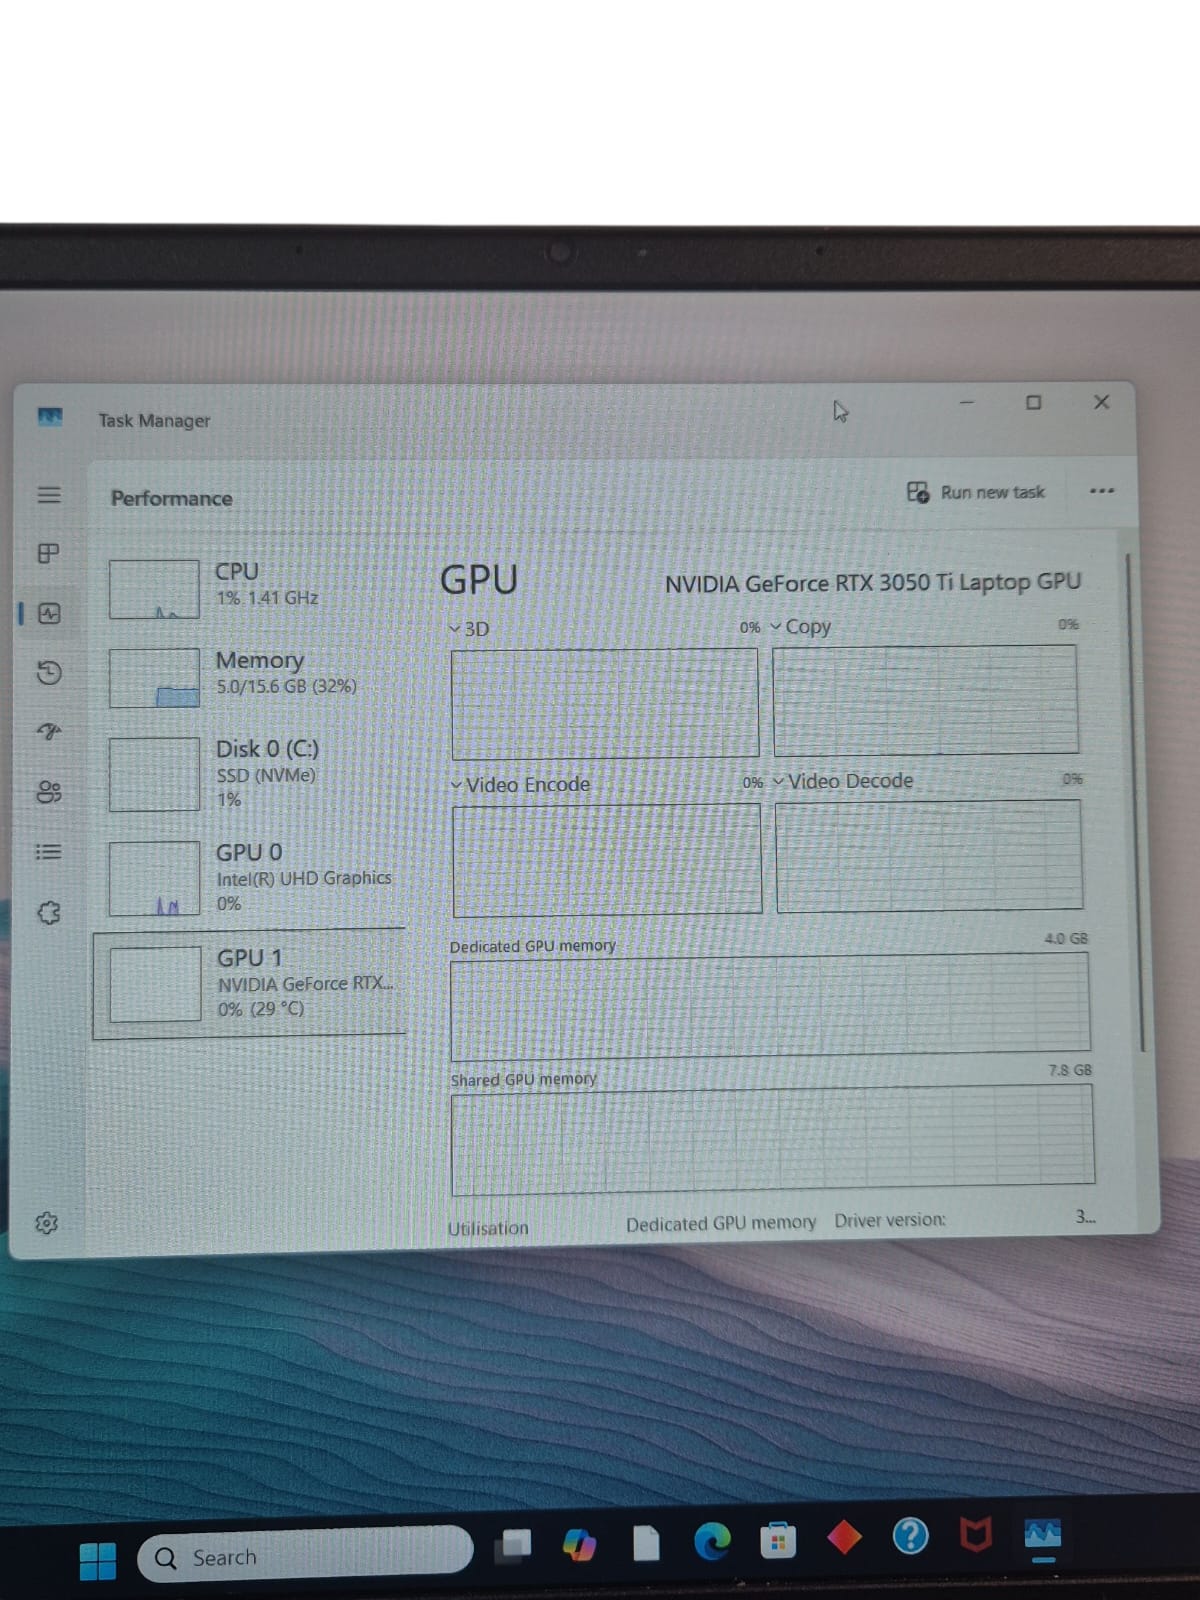Open the Services page puzzle icon
The height and width of the screenshot is (1600, 1200).
(49, 912)
